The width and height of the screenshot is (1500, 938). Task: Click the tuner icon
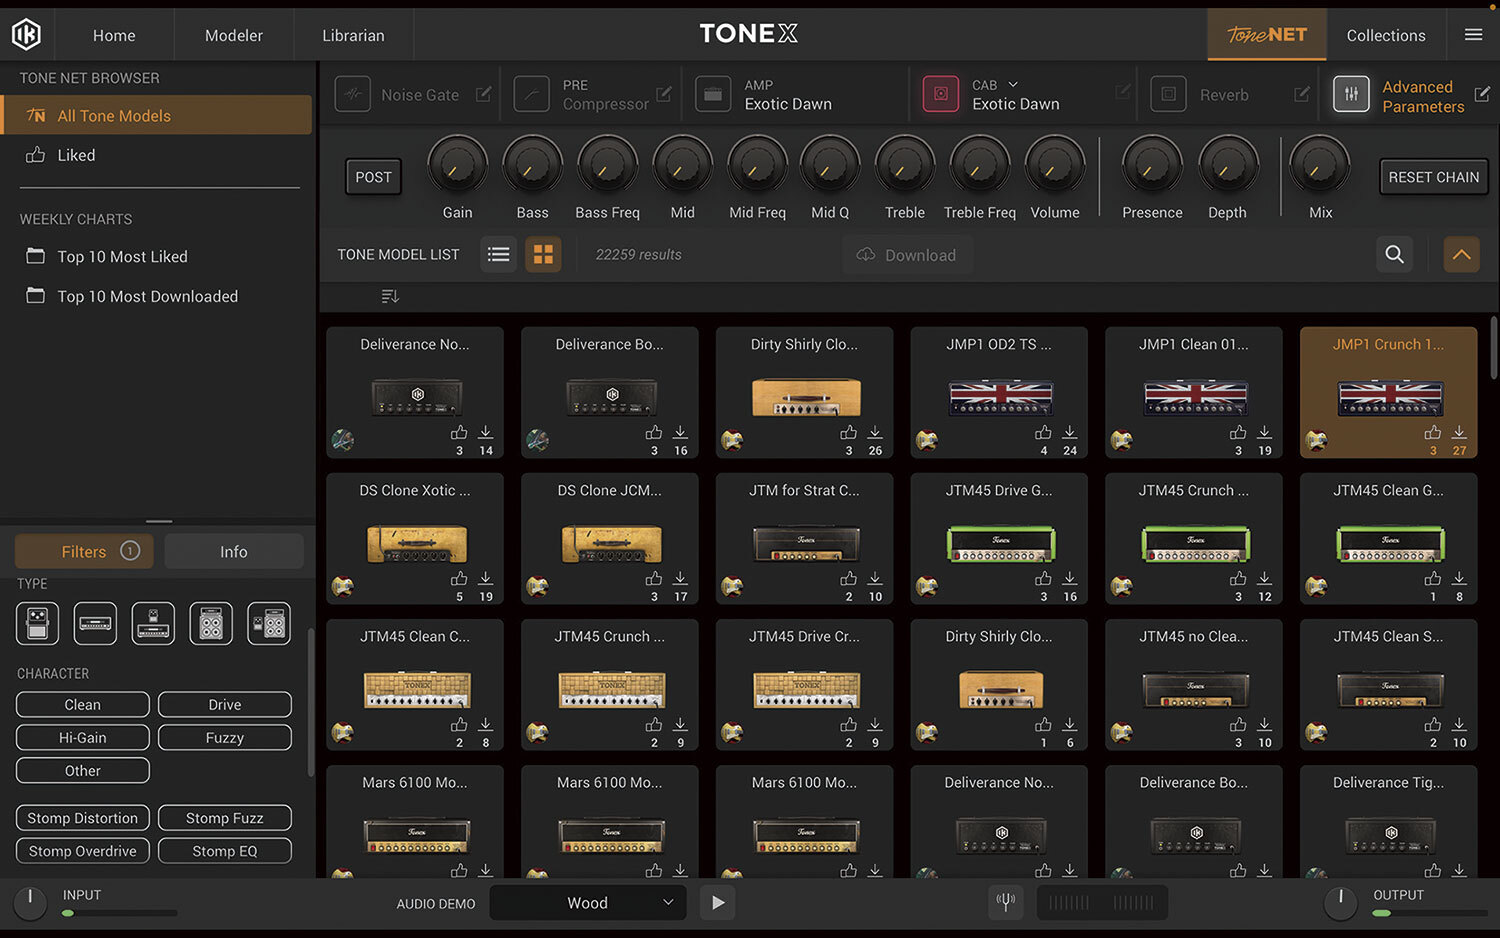pos(1006,903)
